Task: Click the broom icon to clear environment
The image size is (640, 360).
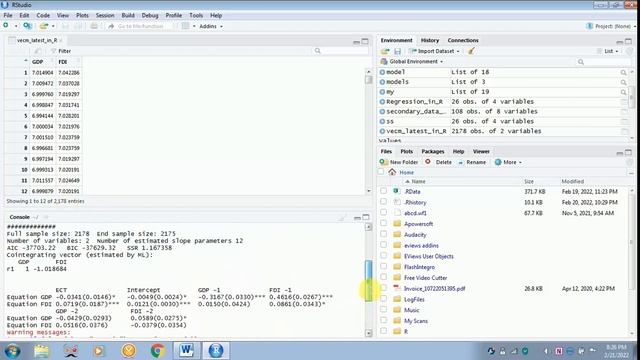Action: (471, 51)
